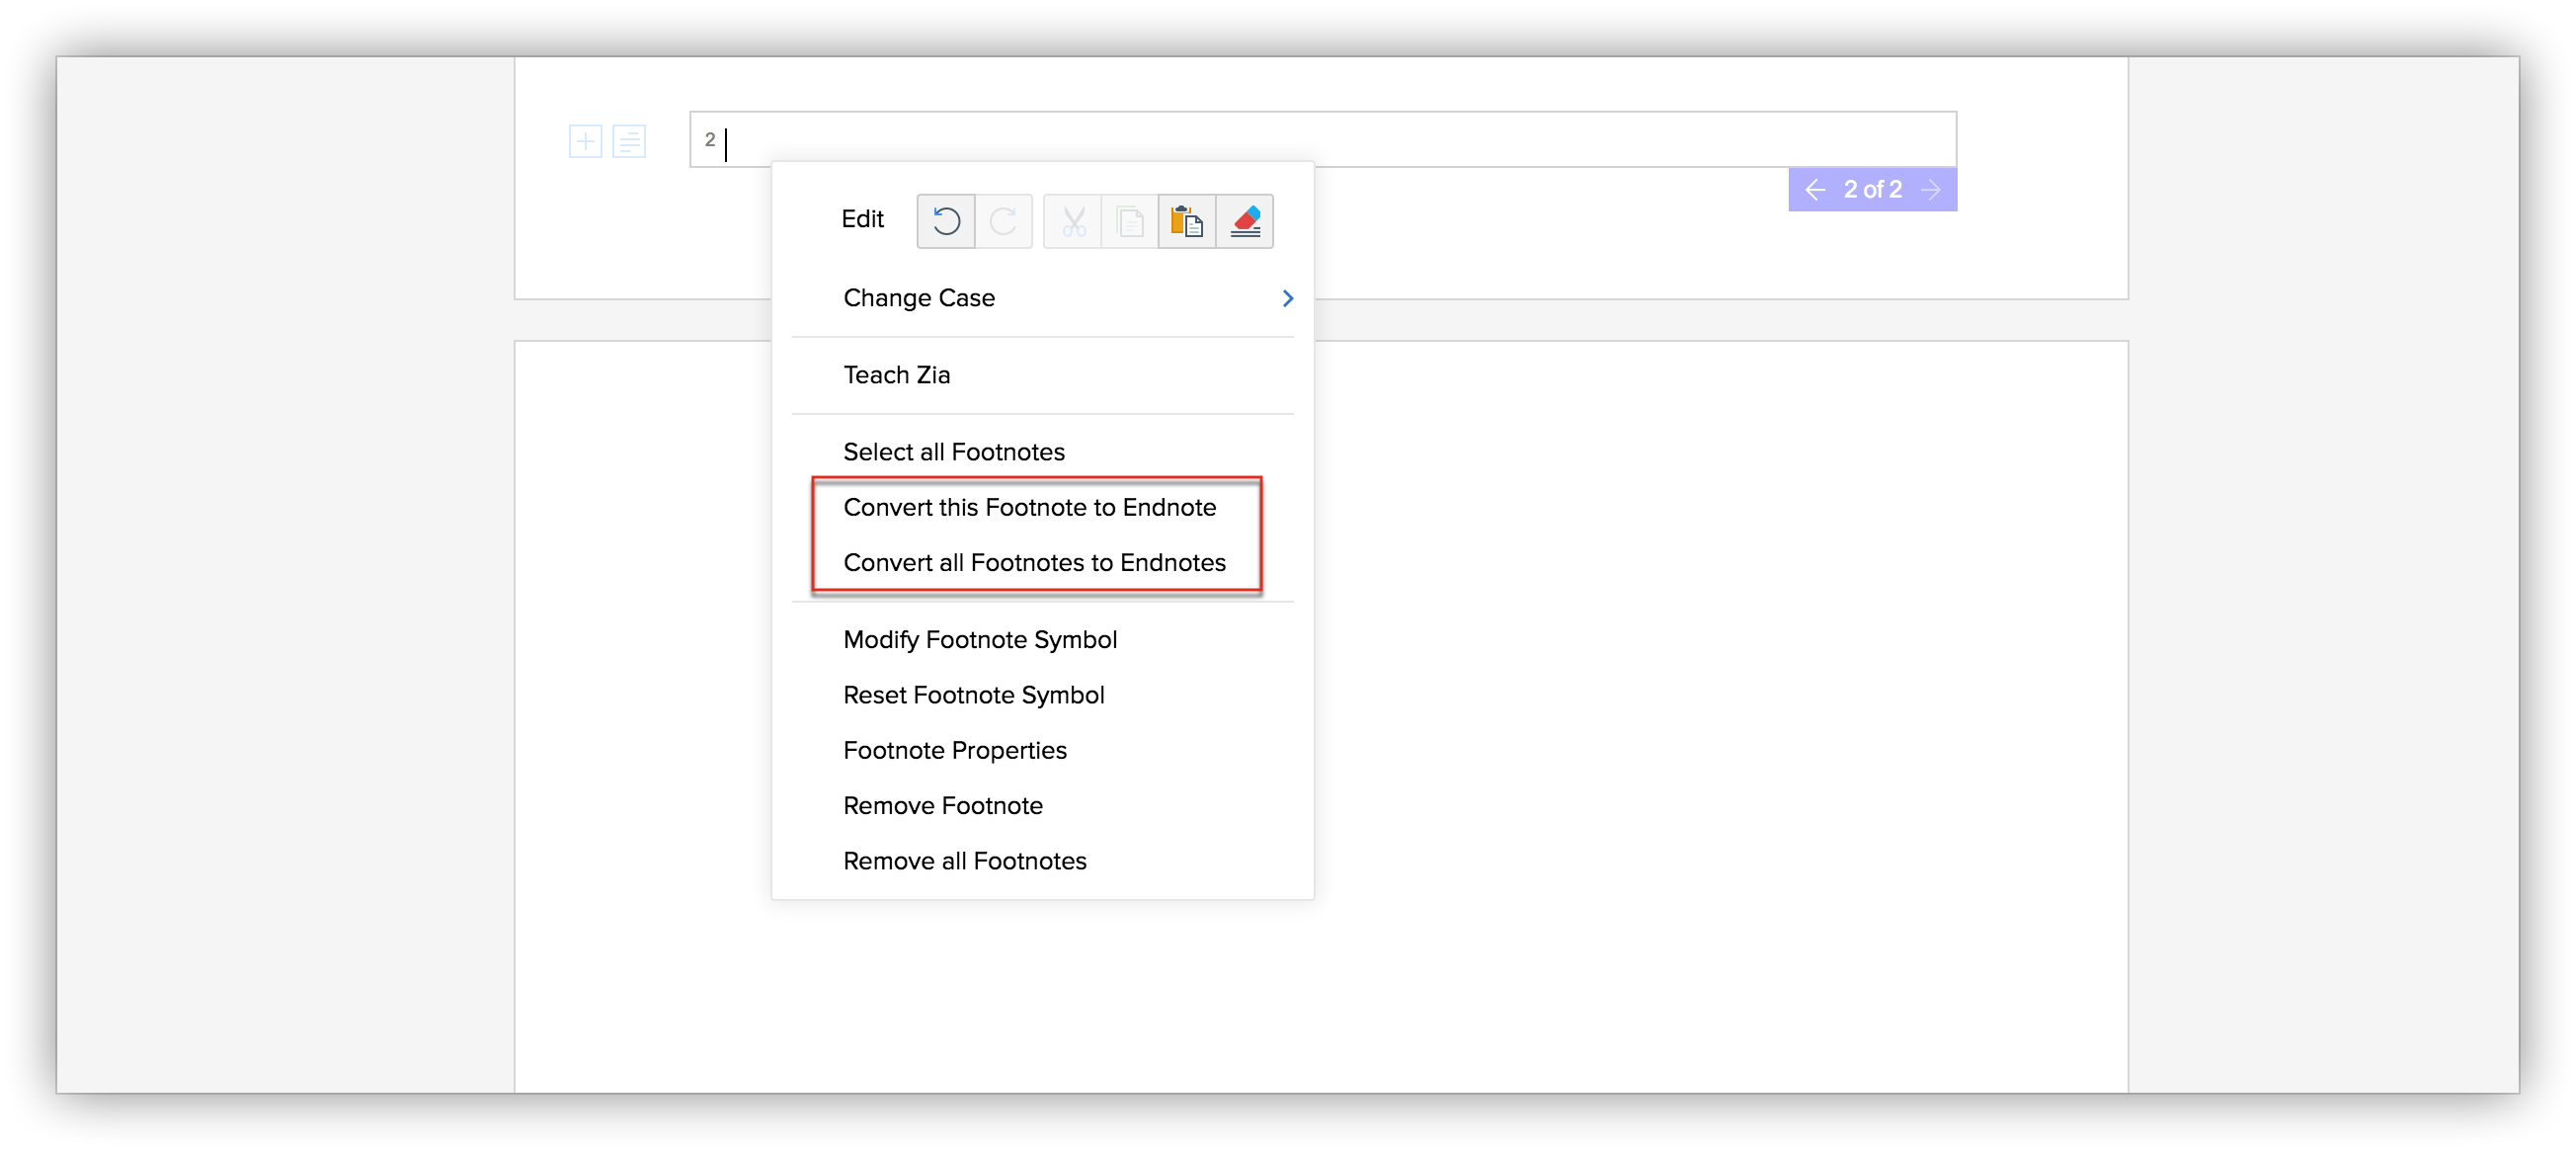Open the Change Case menu entry
The image size is (2576, 1150).
(919, 298)
